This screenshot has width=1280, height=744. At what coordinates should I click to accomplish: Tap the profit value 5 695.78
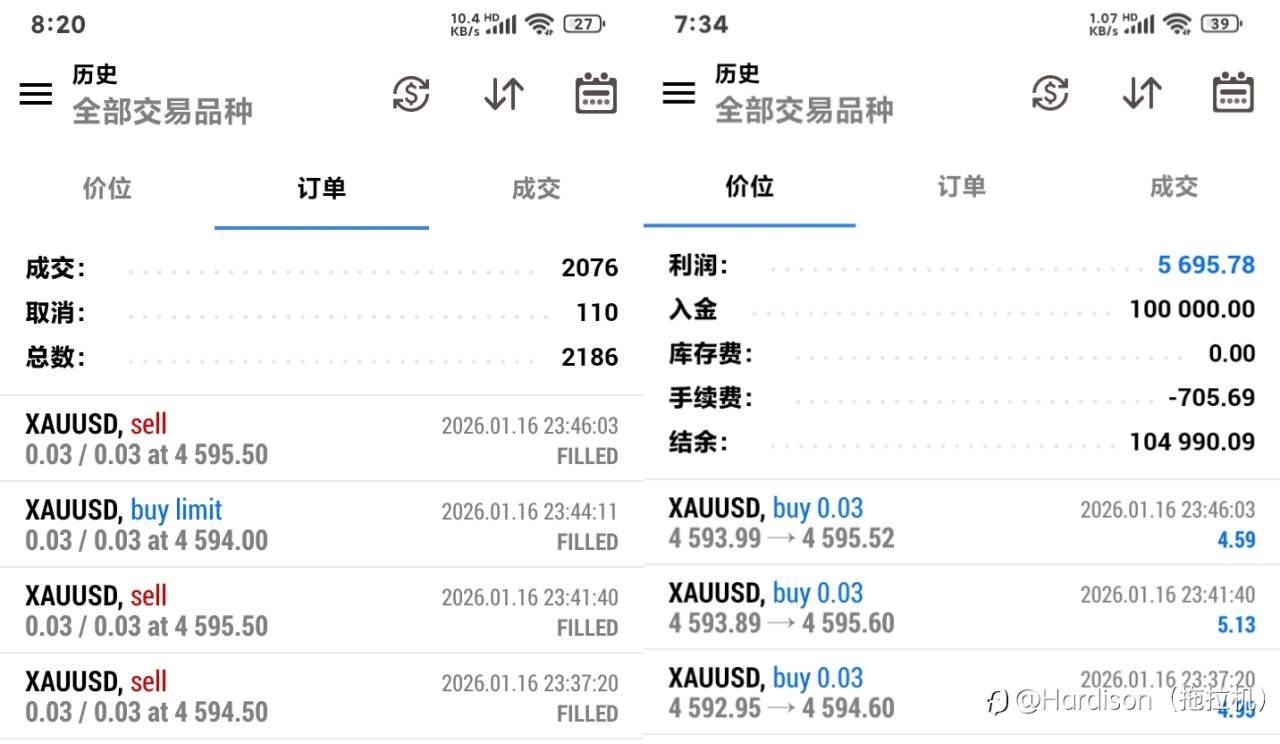tap(1205, 264)
